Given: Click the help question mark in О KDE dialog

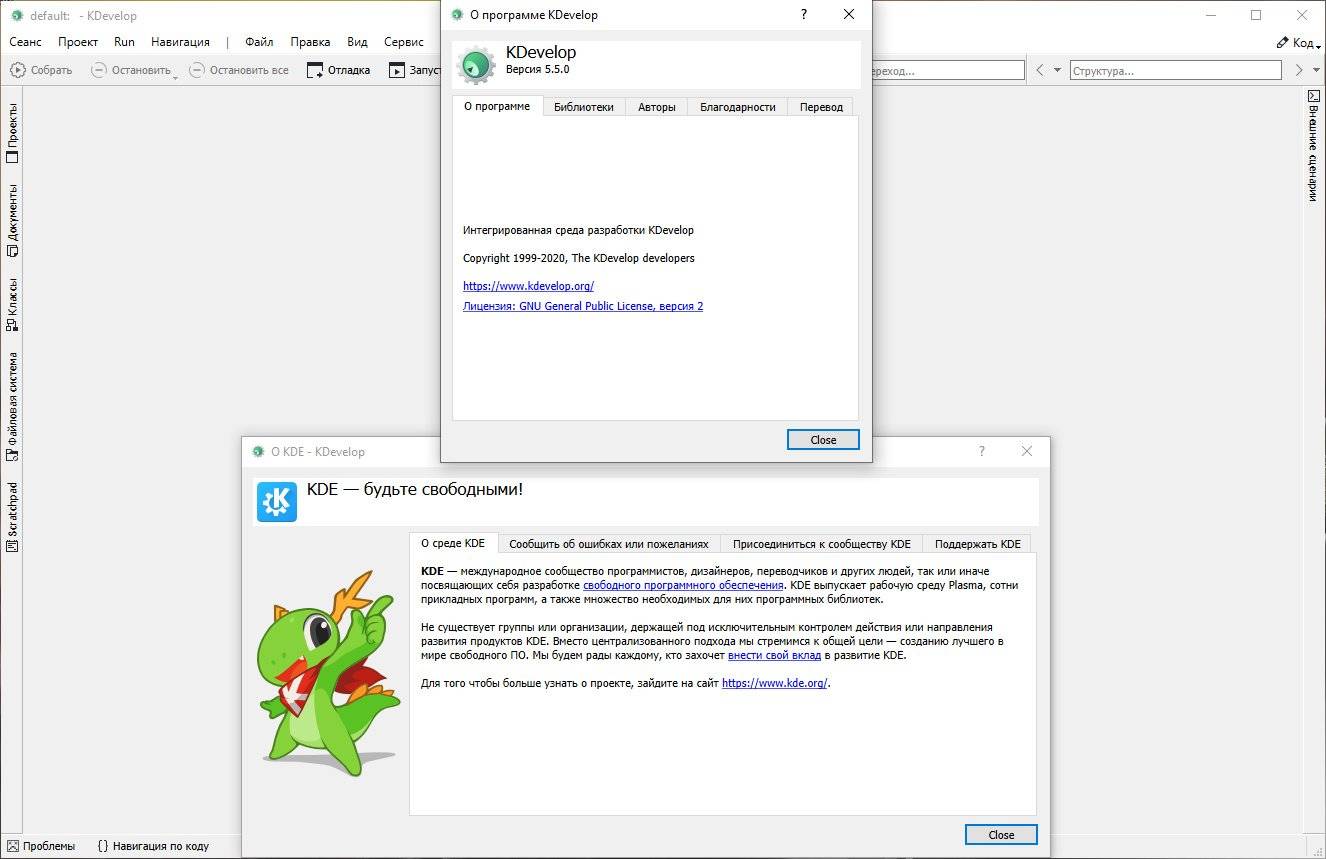Looking at the screenshot, I should 982,451.
